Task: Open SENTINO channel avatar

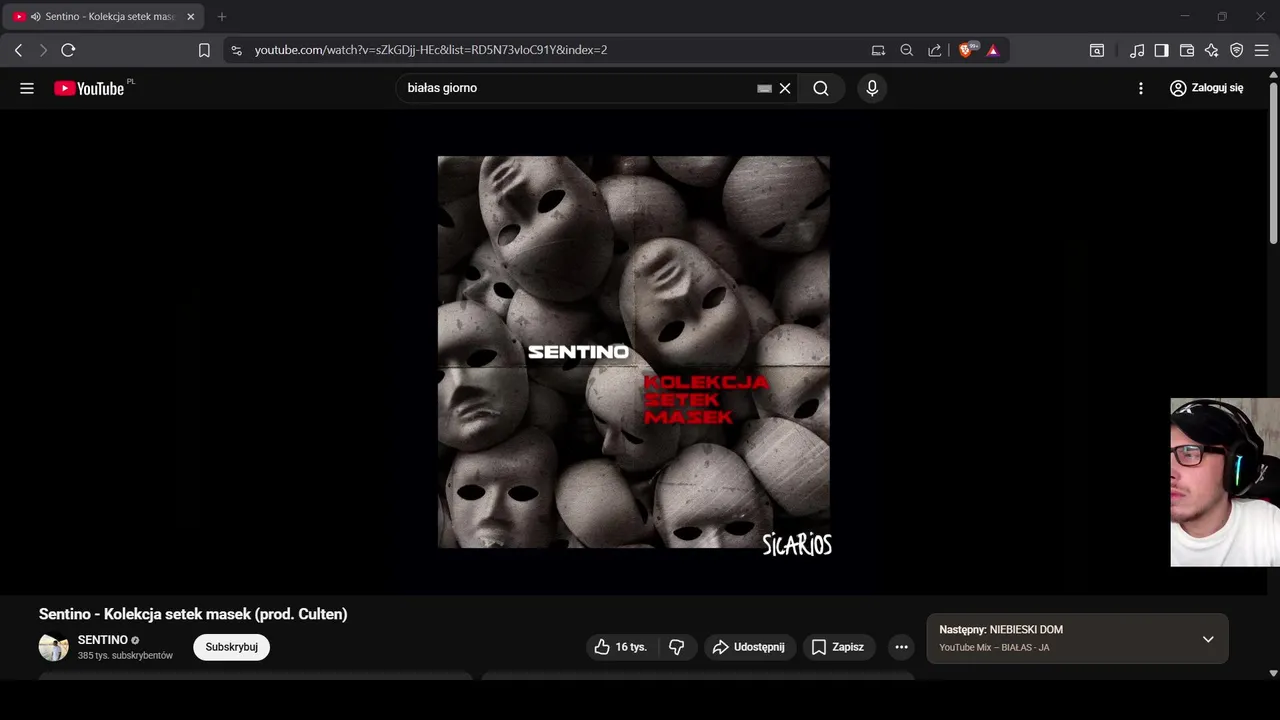Action: coord(54,647)
